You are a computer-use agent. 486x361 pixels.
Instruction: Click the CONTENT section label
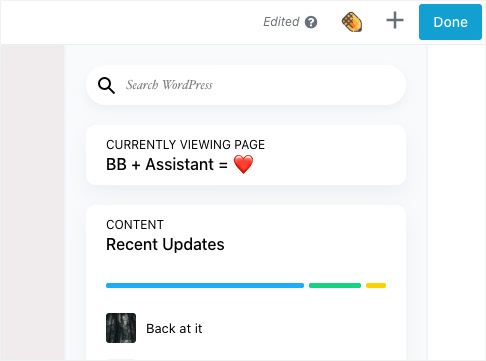[135, 225]
